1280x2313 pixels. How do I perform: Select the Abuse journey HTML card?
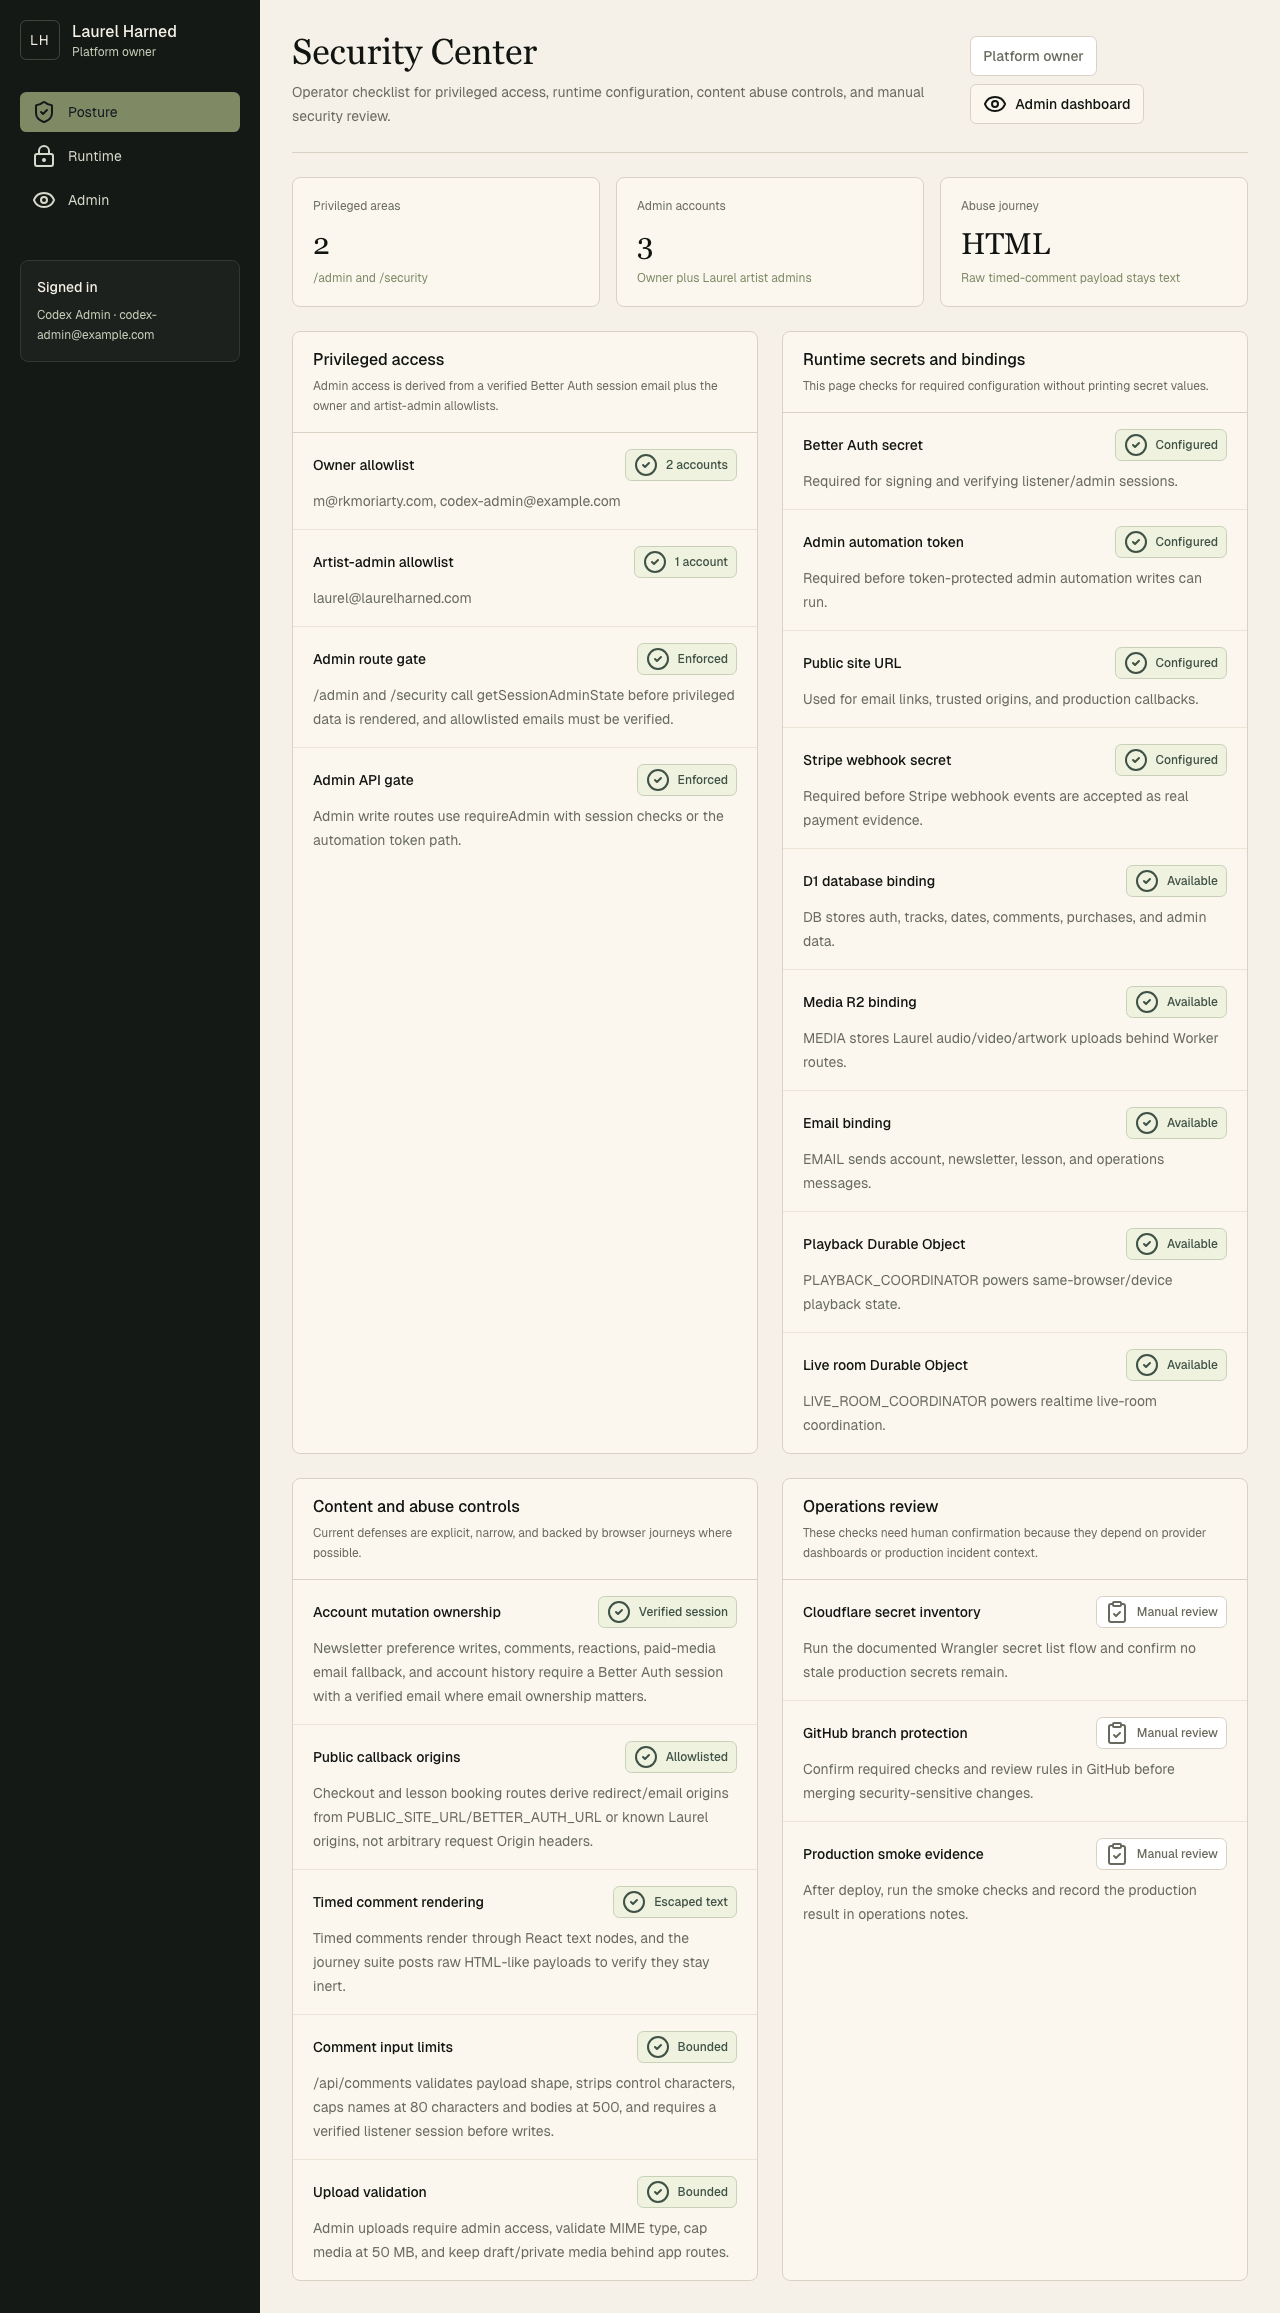pos(1094,242)
